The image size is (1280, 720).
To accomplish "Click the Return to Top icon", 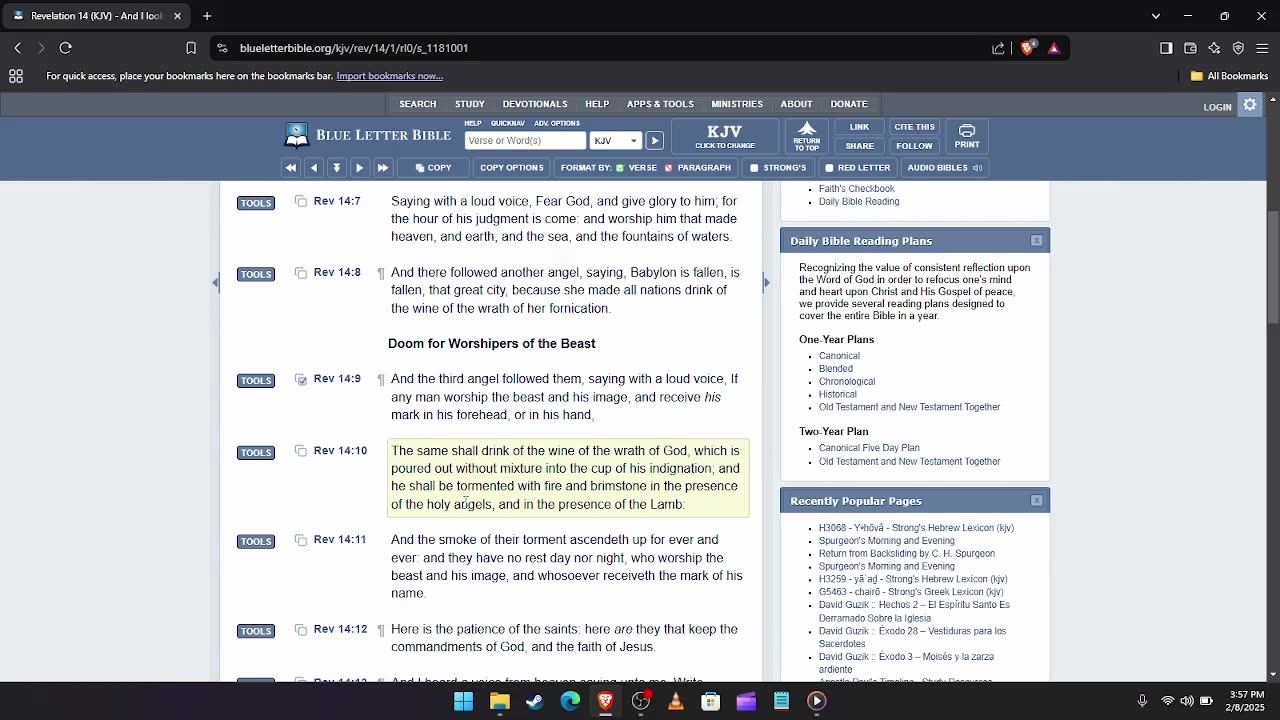I will [x=807, y=136].
